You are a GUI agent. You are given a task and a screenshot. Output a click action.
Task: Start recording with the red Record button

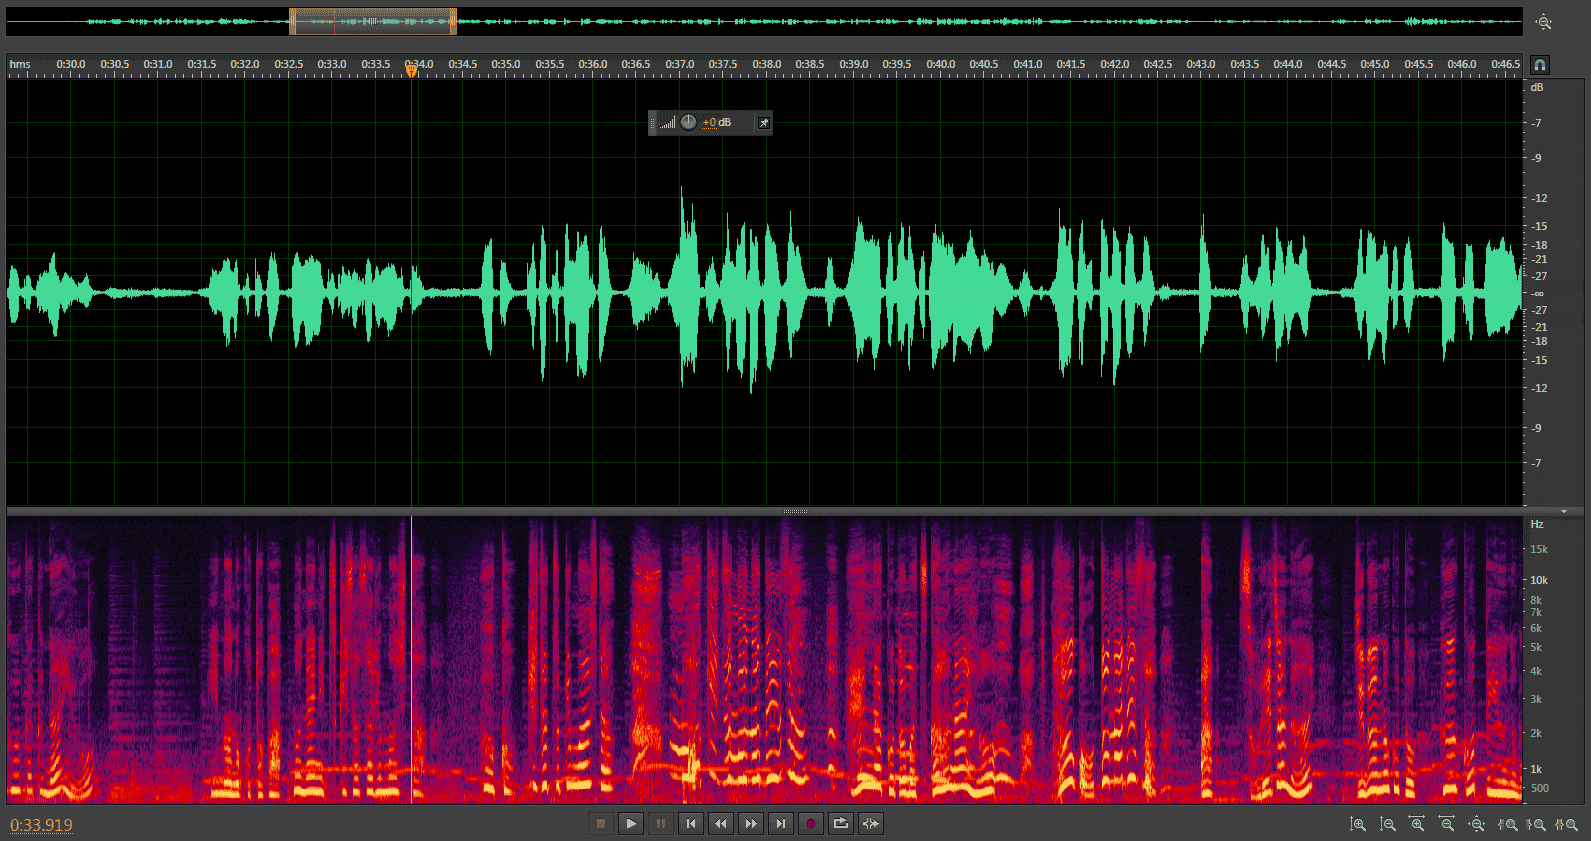point(811,824)
